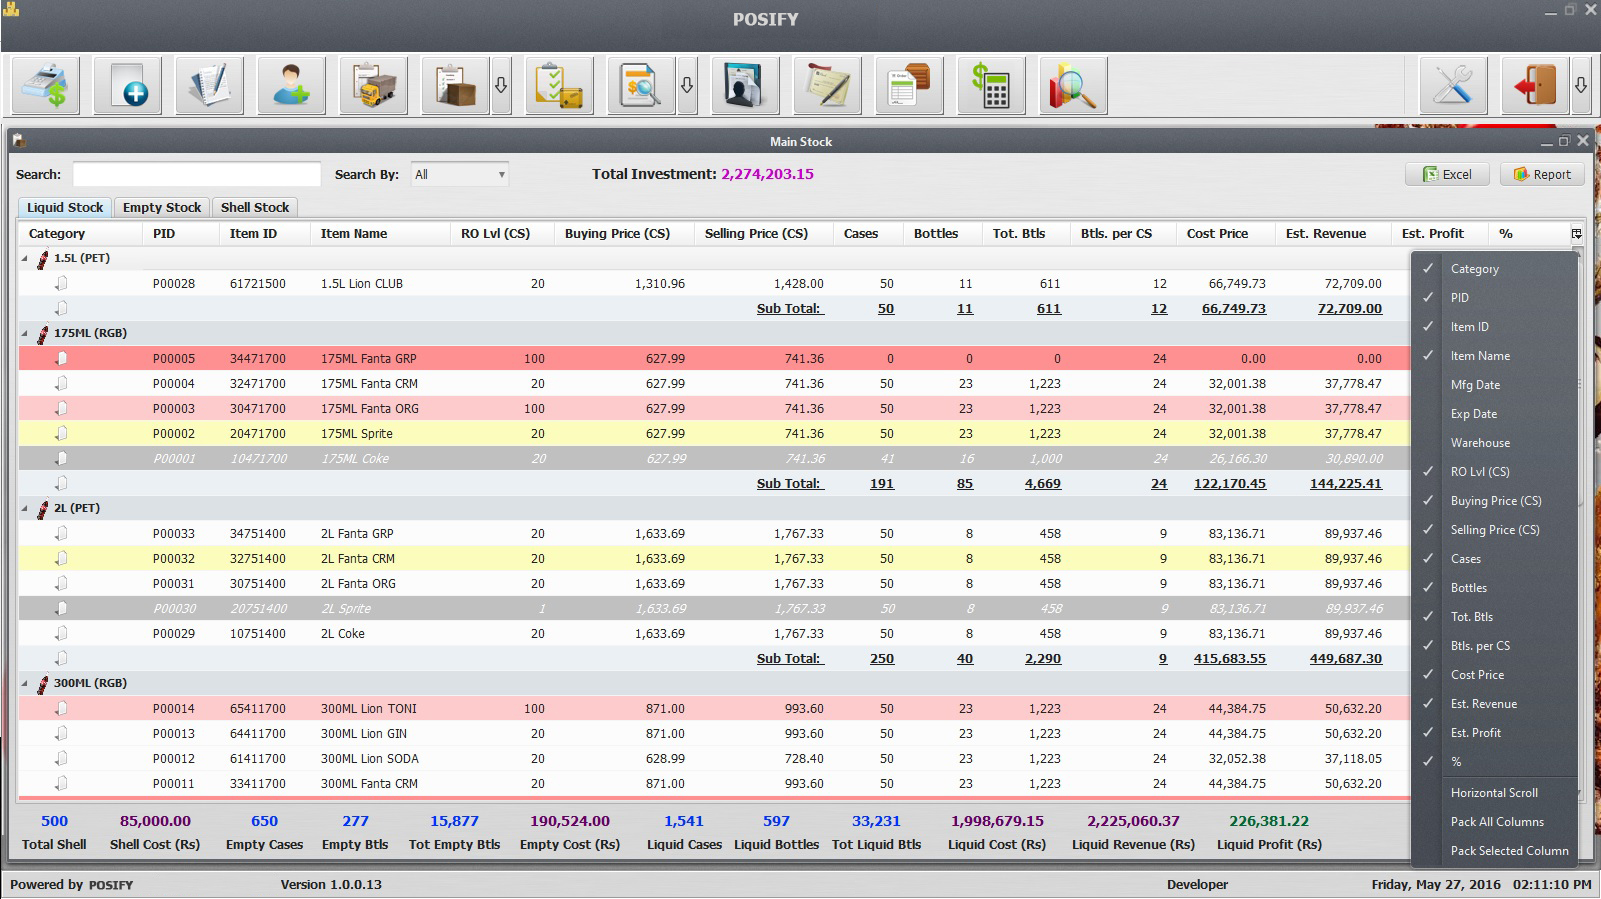1601x899 pixels.
Task: Click the add customer person icon
Action: [x=292, y=86]
